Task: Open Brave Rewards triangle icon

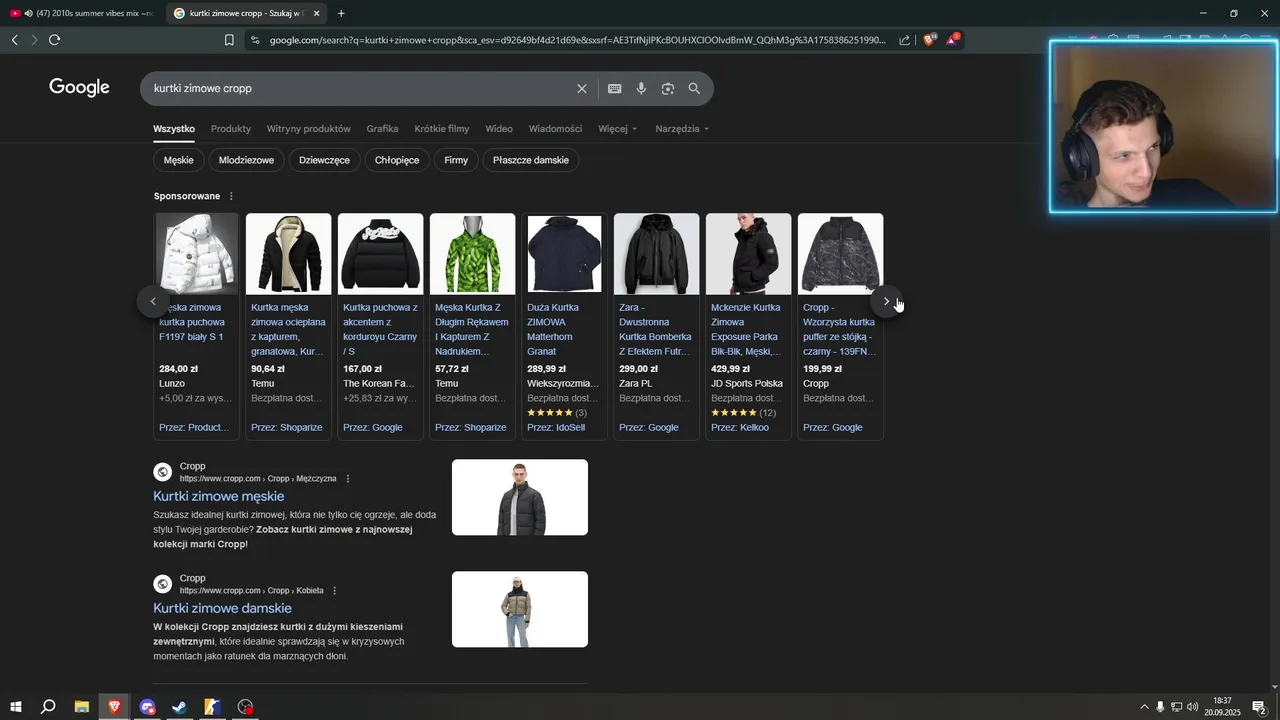Action: click(x=953, y=39)
